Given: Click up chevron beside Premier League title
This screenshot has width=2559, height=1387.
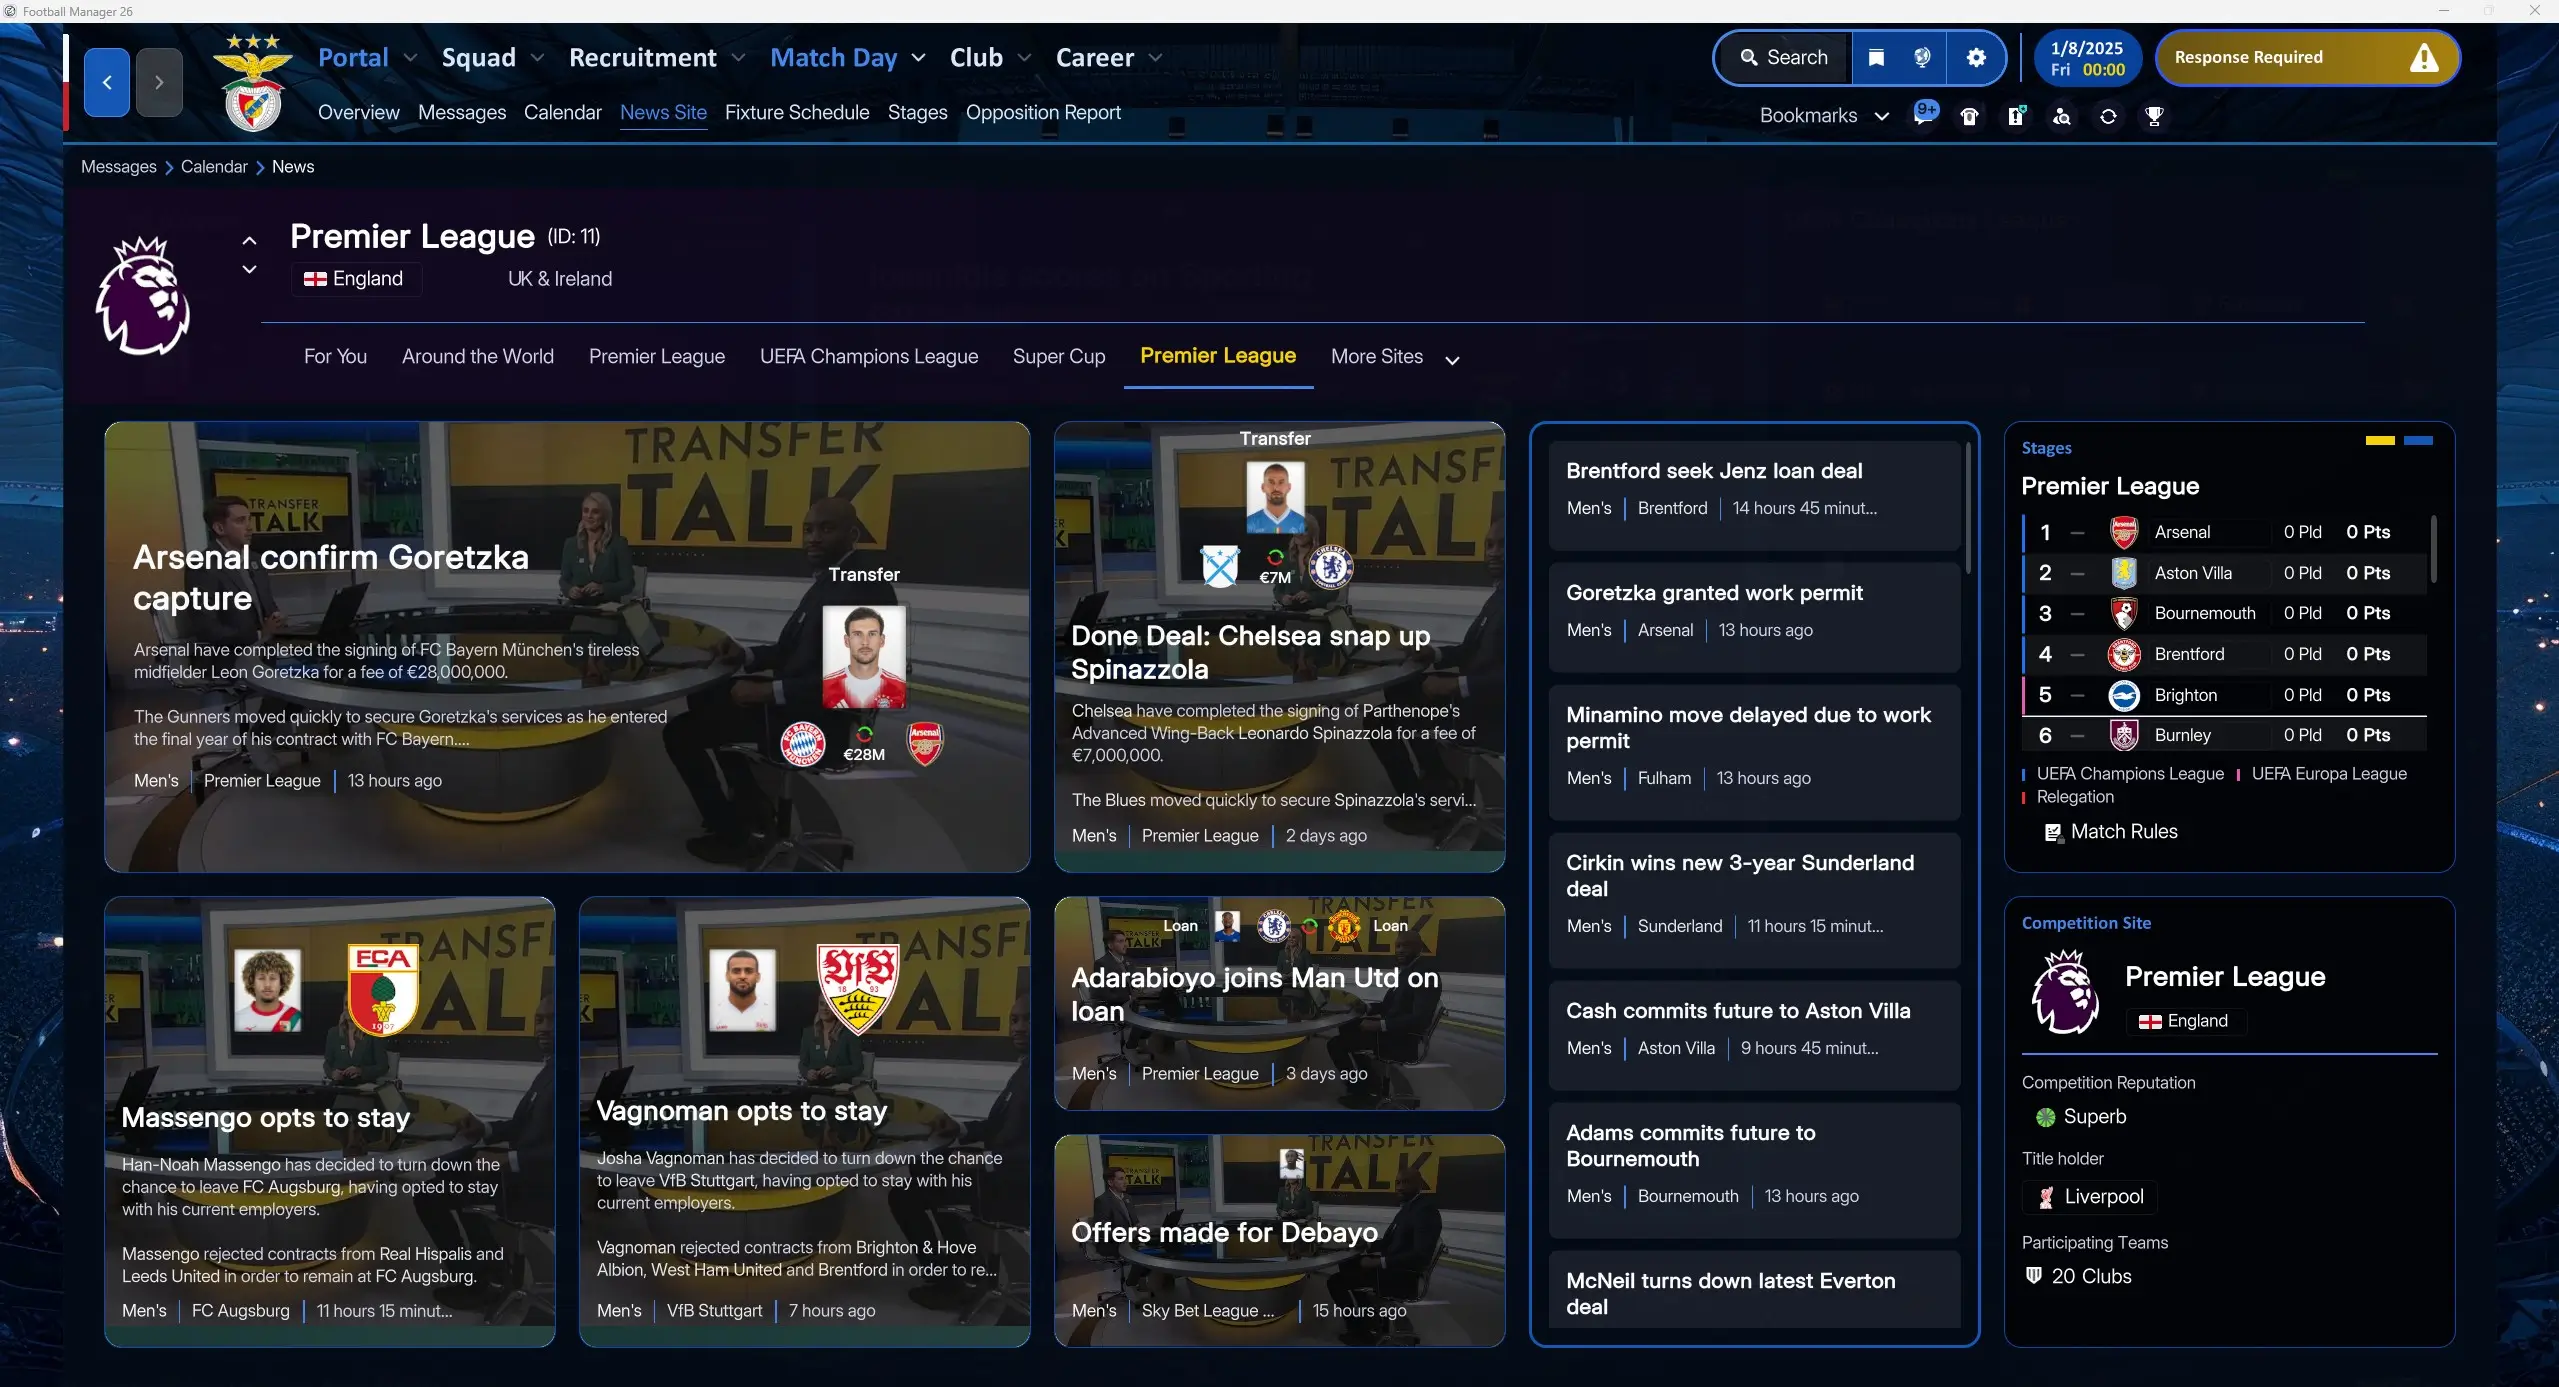Looking at the screenshot, I should [x=250, y=241].
